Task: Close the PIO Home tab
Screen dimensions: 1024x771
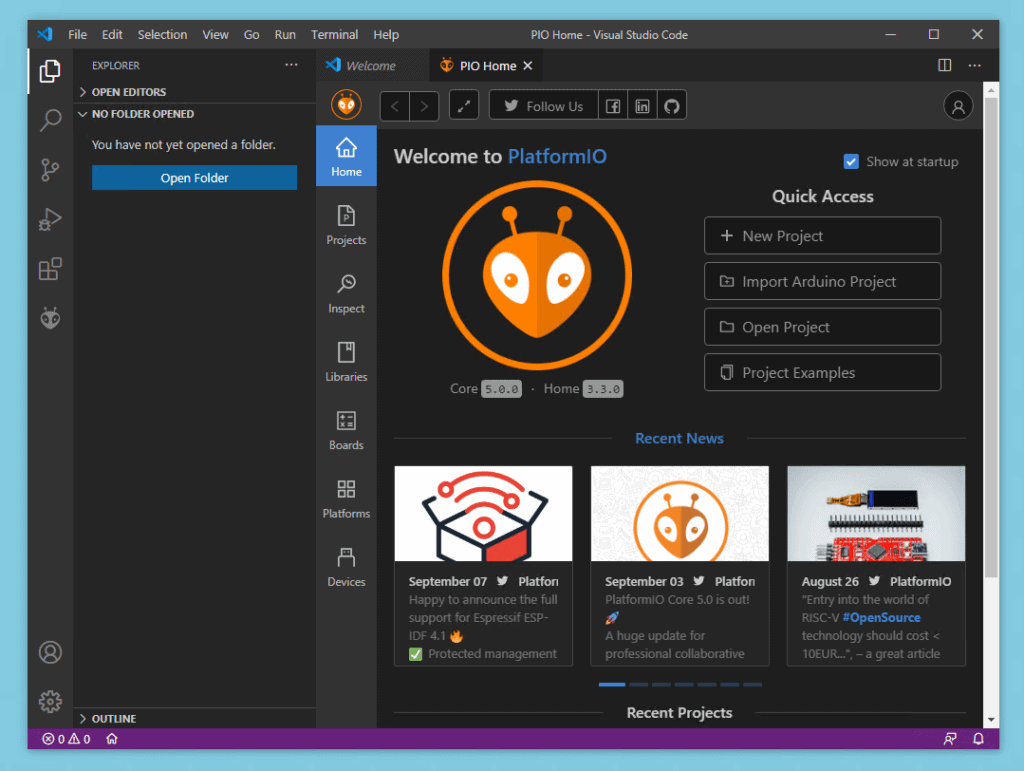Action: [x=528, y=65]
